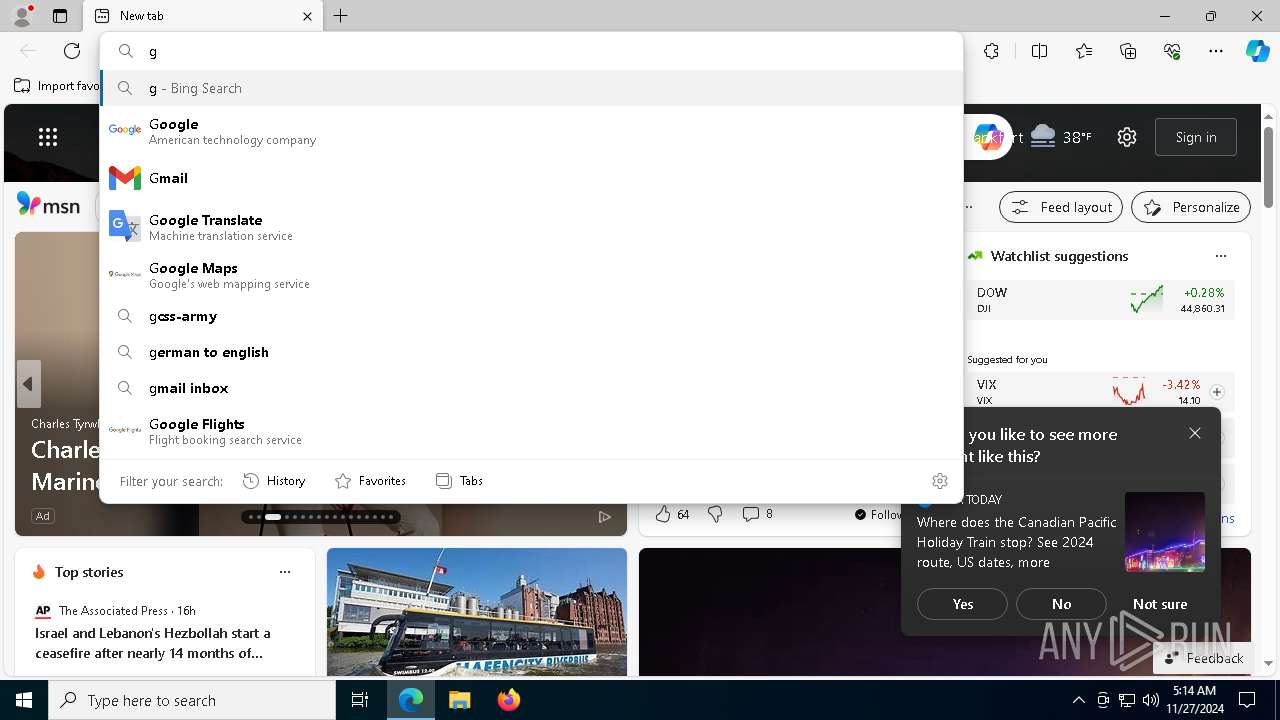The image size is (1280, 720).
Task: Open the Import favorites bookmark bar item
Action: click(x=56, y=86)
